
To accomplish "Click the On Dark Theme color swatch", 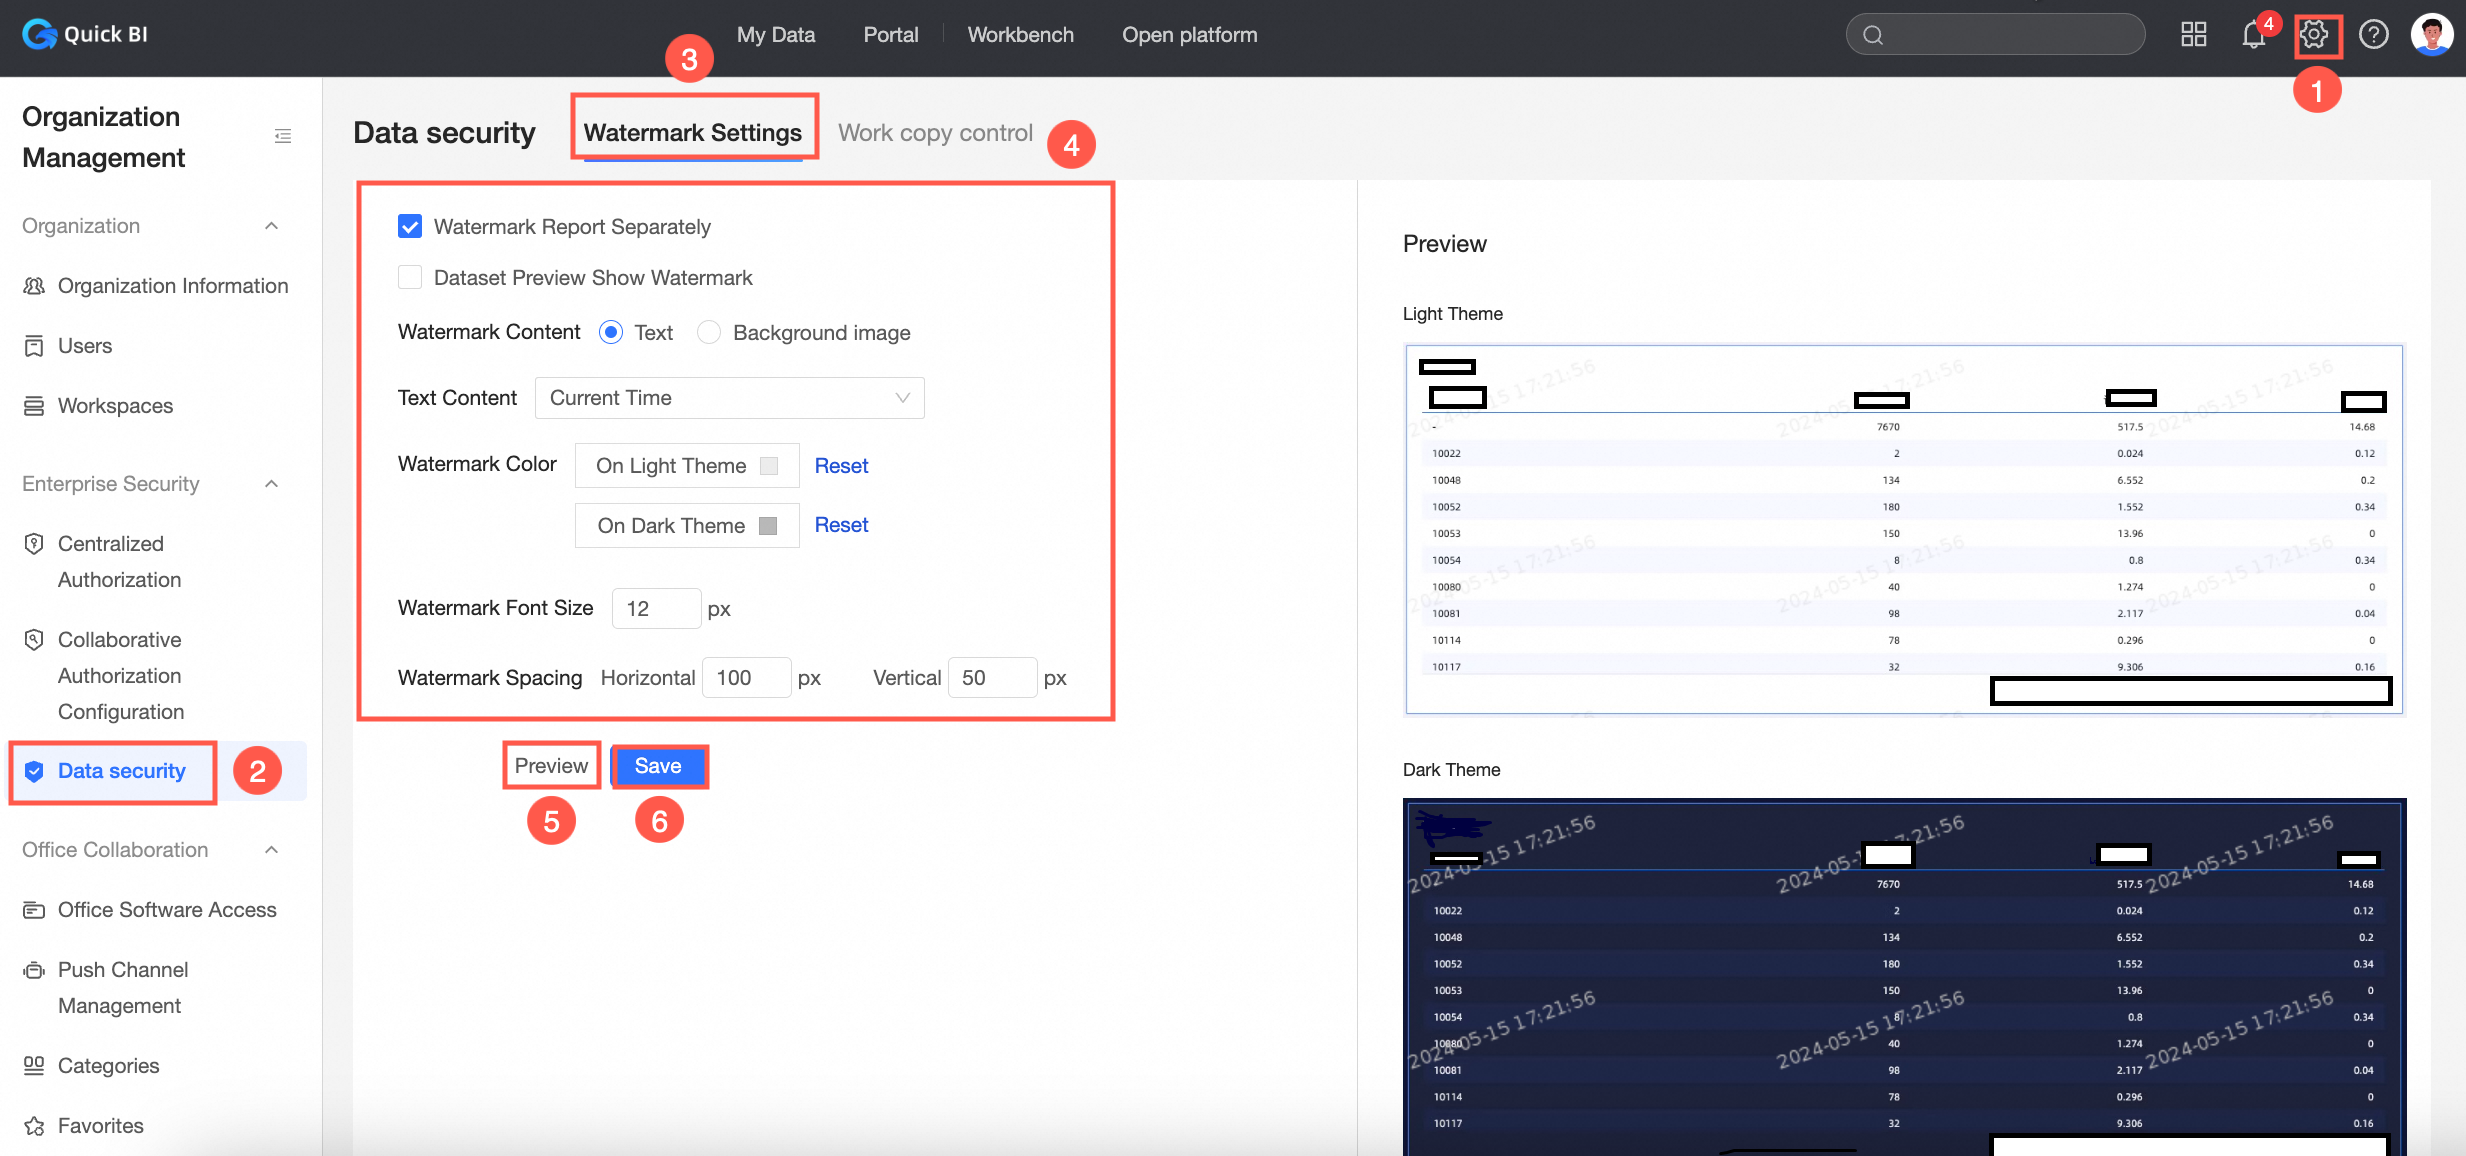I will [x=768, y=526].
